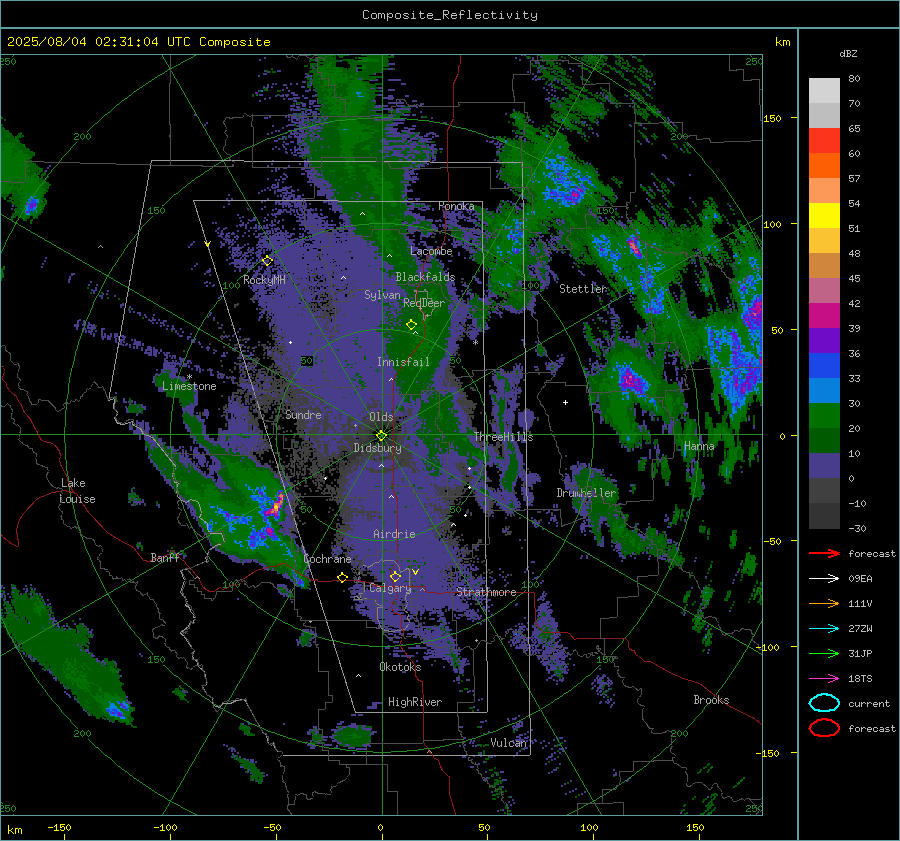
Task: Click the ThreeHills label
Action: (503, 437)
